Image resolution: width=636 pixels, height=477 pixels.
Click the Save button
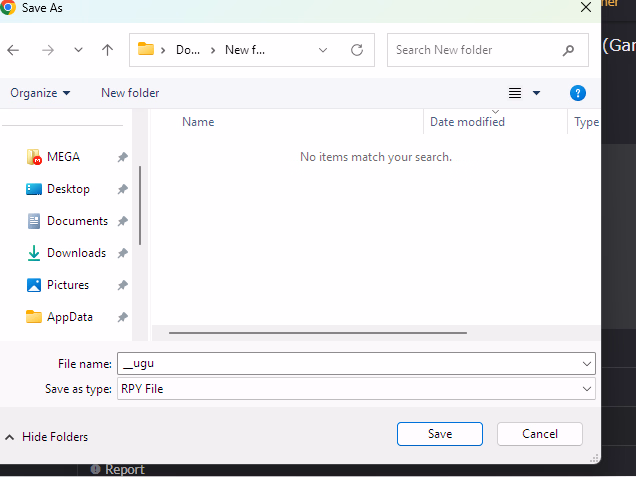click(439, 434)
